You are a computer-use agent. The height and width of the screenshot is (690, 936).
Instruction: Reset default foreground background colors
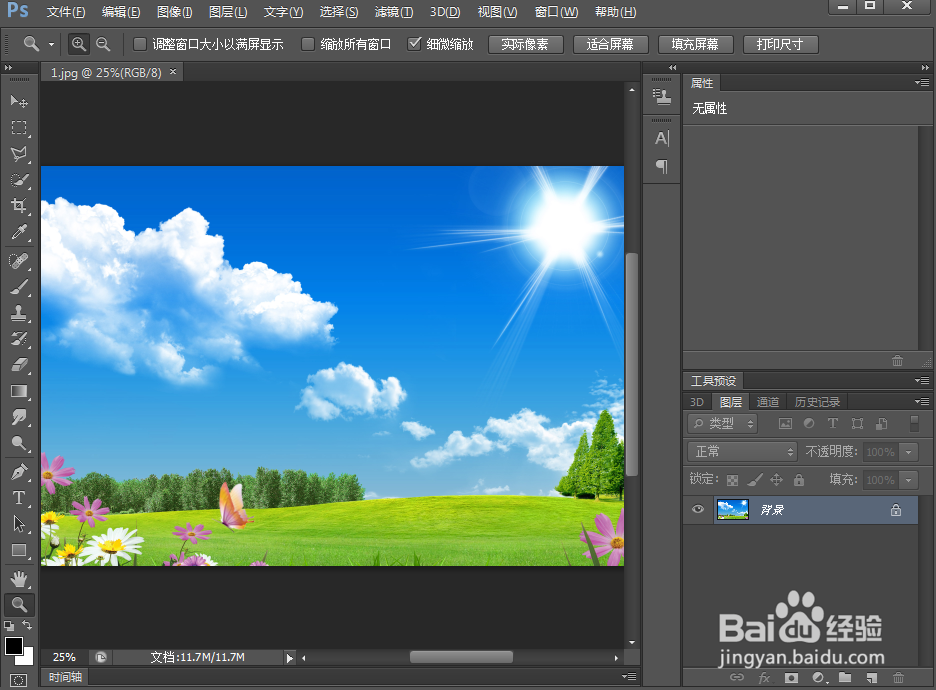click(9, 626)
